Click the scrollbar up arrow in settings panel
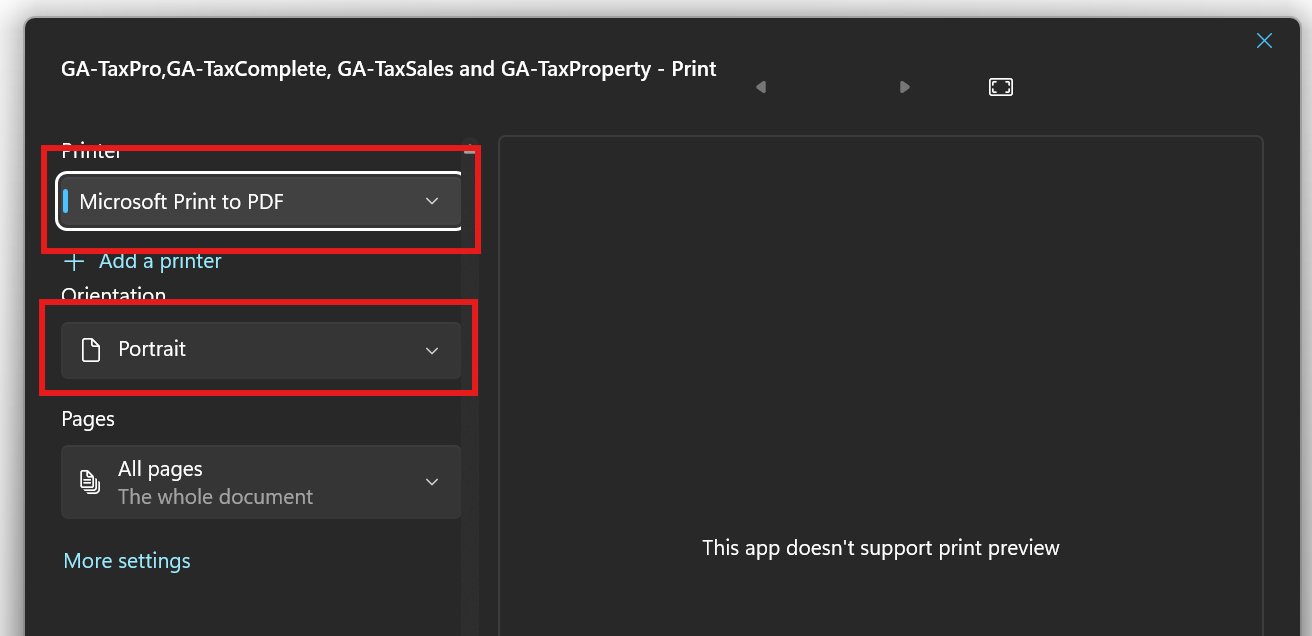The image size is (1312, 636). pos(469,149)
